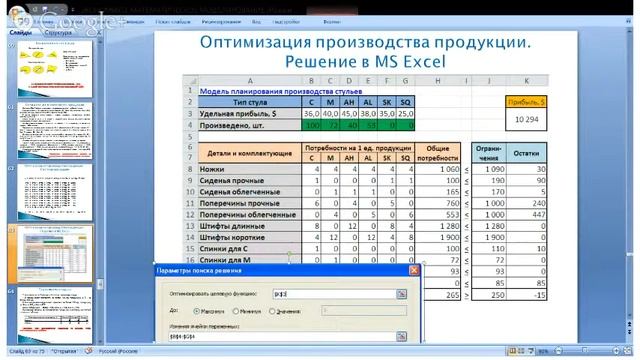Select the second thumbnail, the dense text slide
The width and height of the screenshot is (640, 360).
click(55, 131)
